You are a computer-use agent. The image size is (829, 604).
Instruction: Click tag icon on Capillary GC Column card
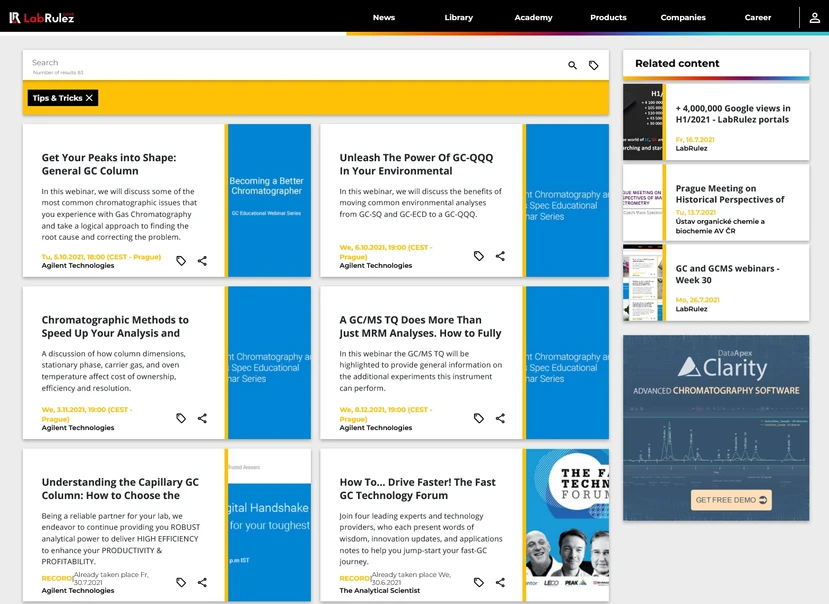(181, 582)
